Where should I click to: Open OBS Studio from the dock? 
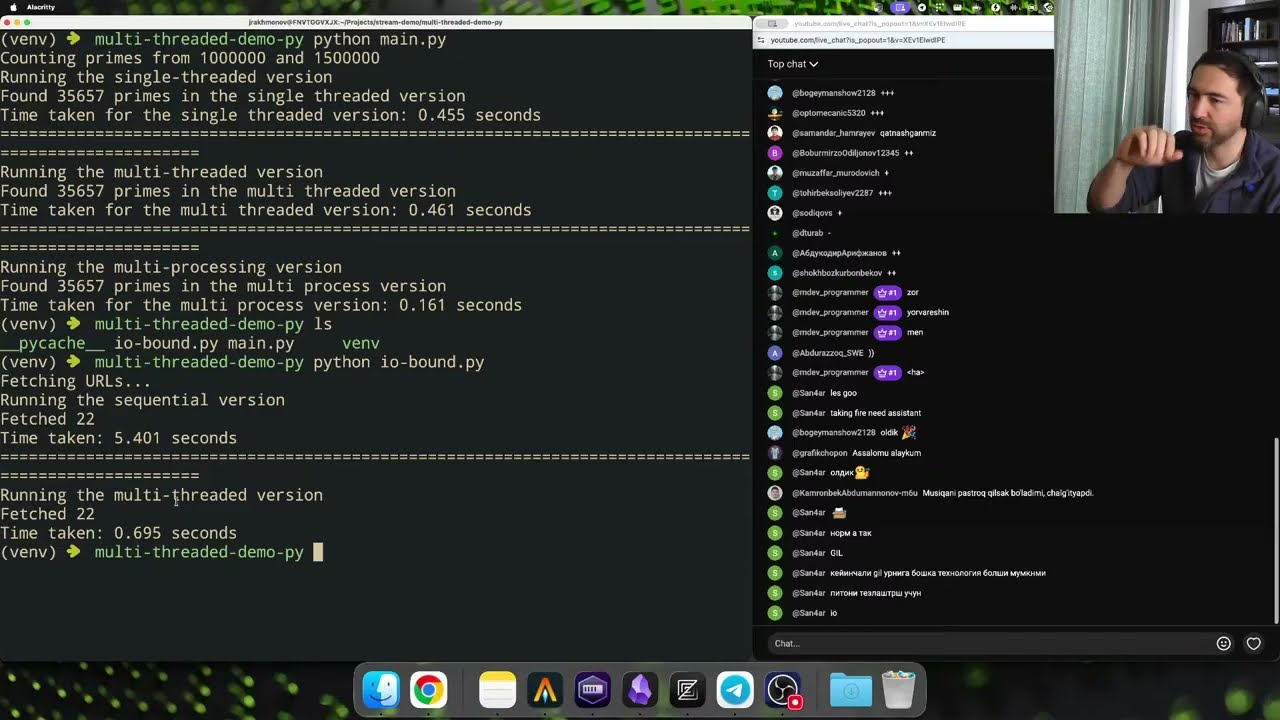(783, 690)
